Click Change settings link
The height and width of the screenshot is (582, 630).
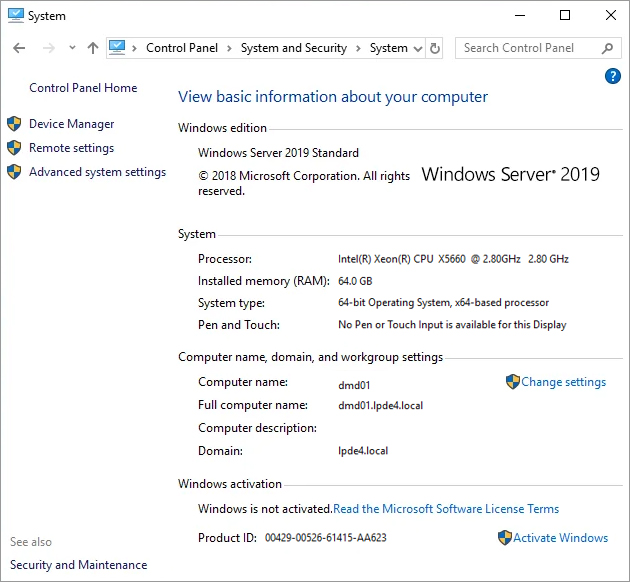click(563, 382)
